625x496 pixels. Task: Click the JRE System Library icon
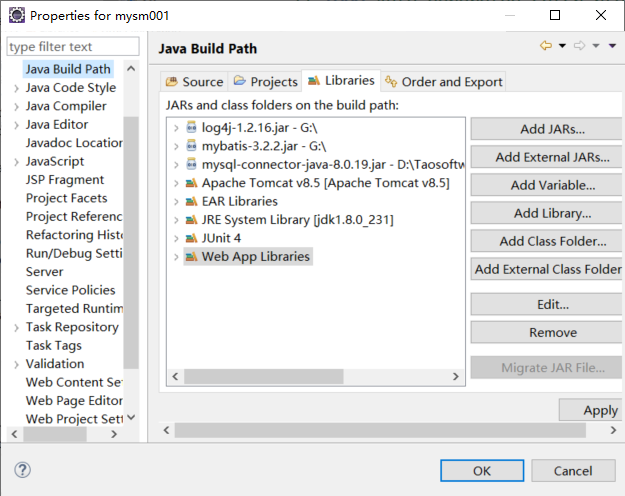pyautogui.click(x=192, y=220)
